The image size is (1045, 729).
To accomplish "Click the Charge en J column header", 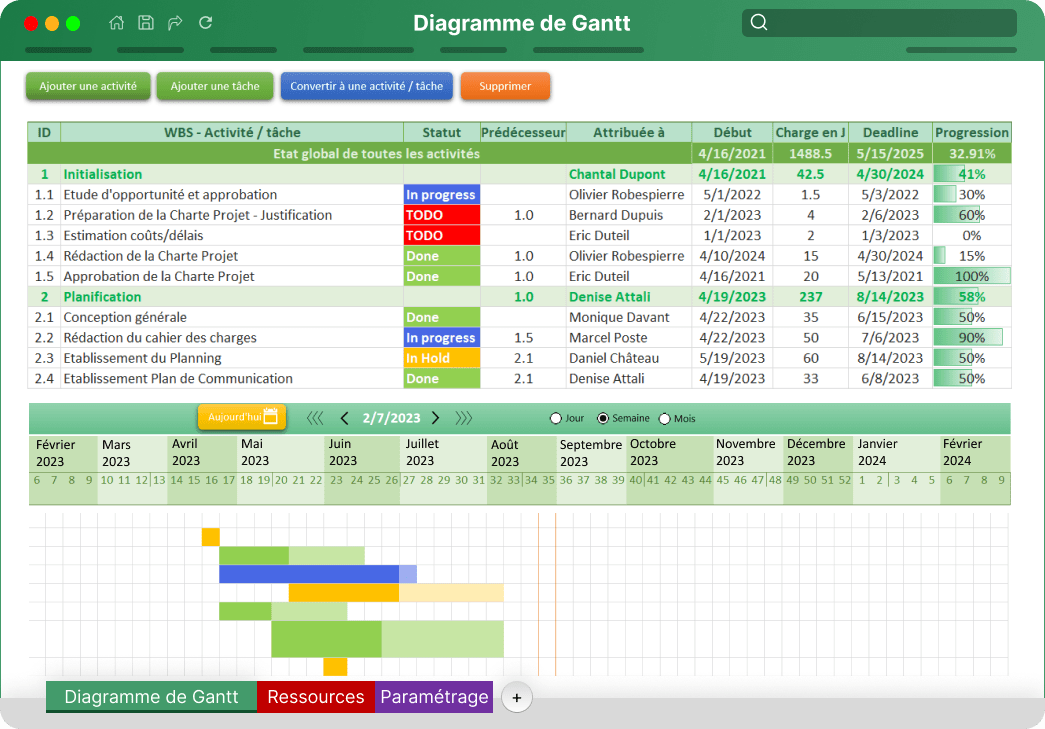I will click(x=810, y=133).
